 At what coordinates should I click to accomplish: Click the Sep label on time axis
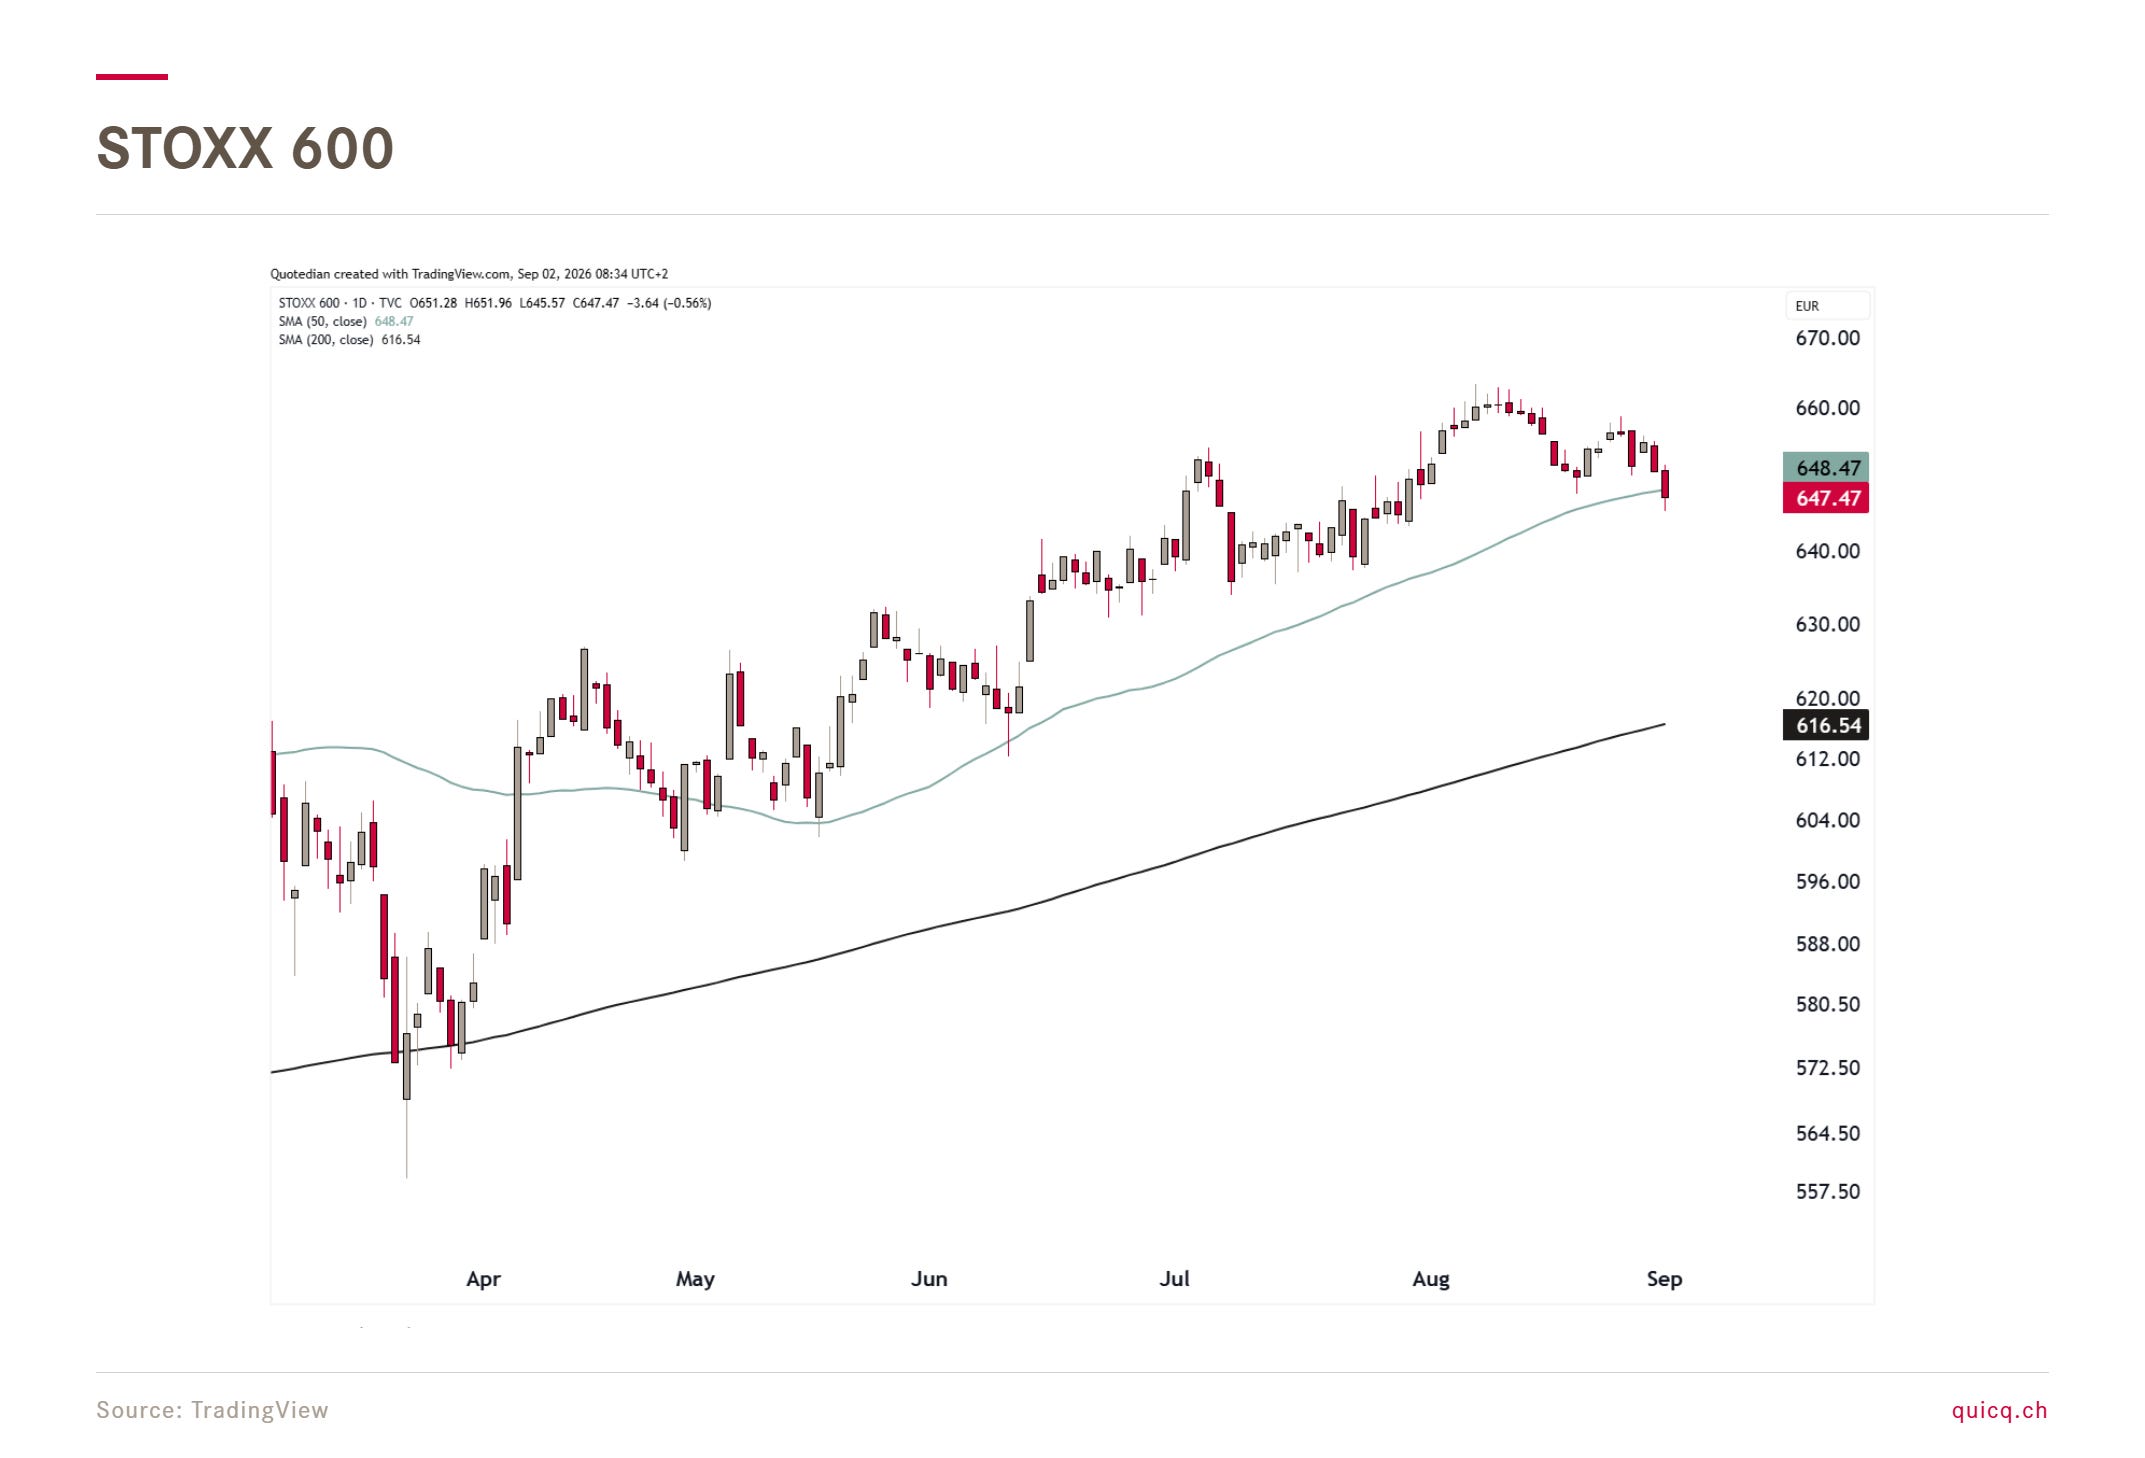[x=1664, y=1279]
